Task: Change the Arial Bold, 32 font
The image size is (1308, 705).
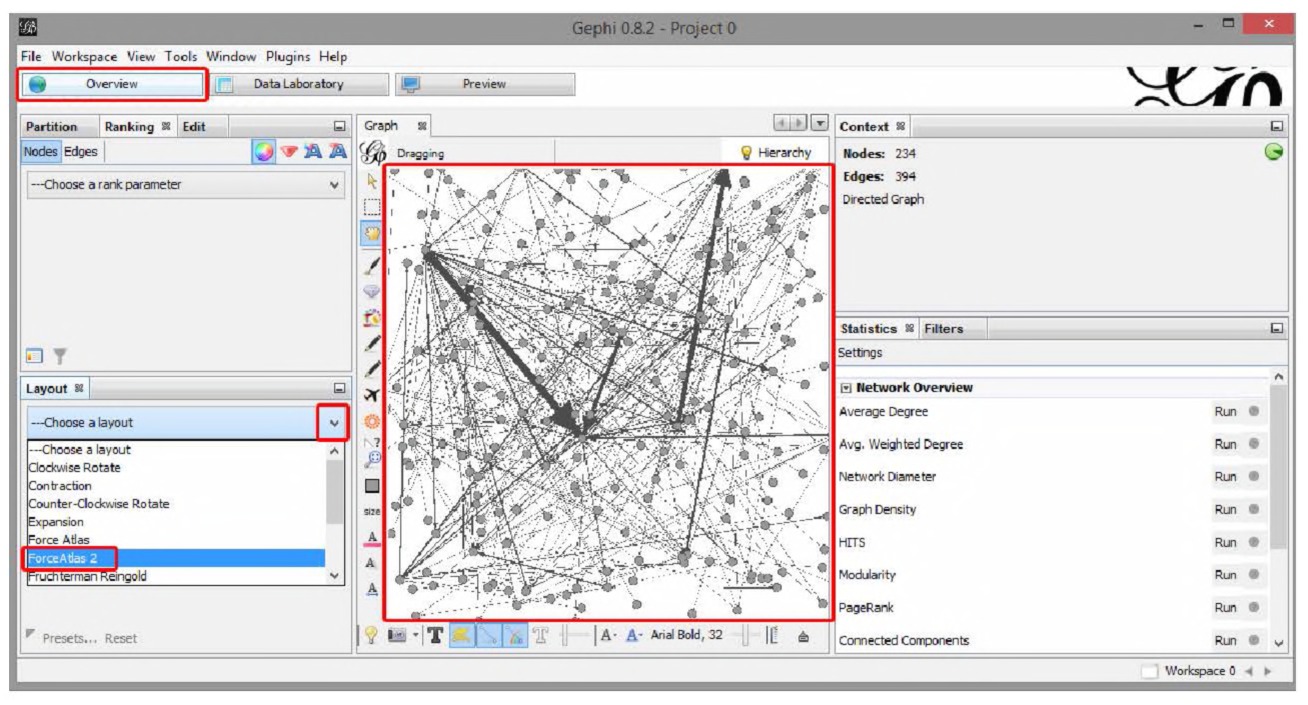Action: 687,635
